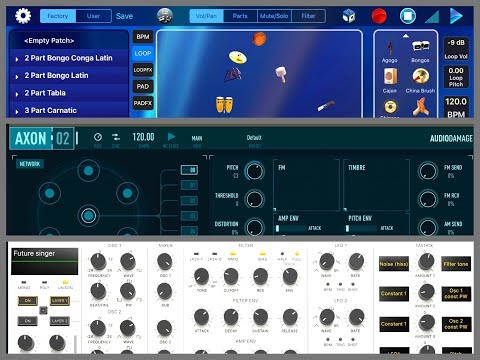The height and width of the screenshot is (360, 480).
Task: Select the LAYER 1 button
Action: [x=60, y=301]
